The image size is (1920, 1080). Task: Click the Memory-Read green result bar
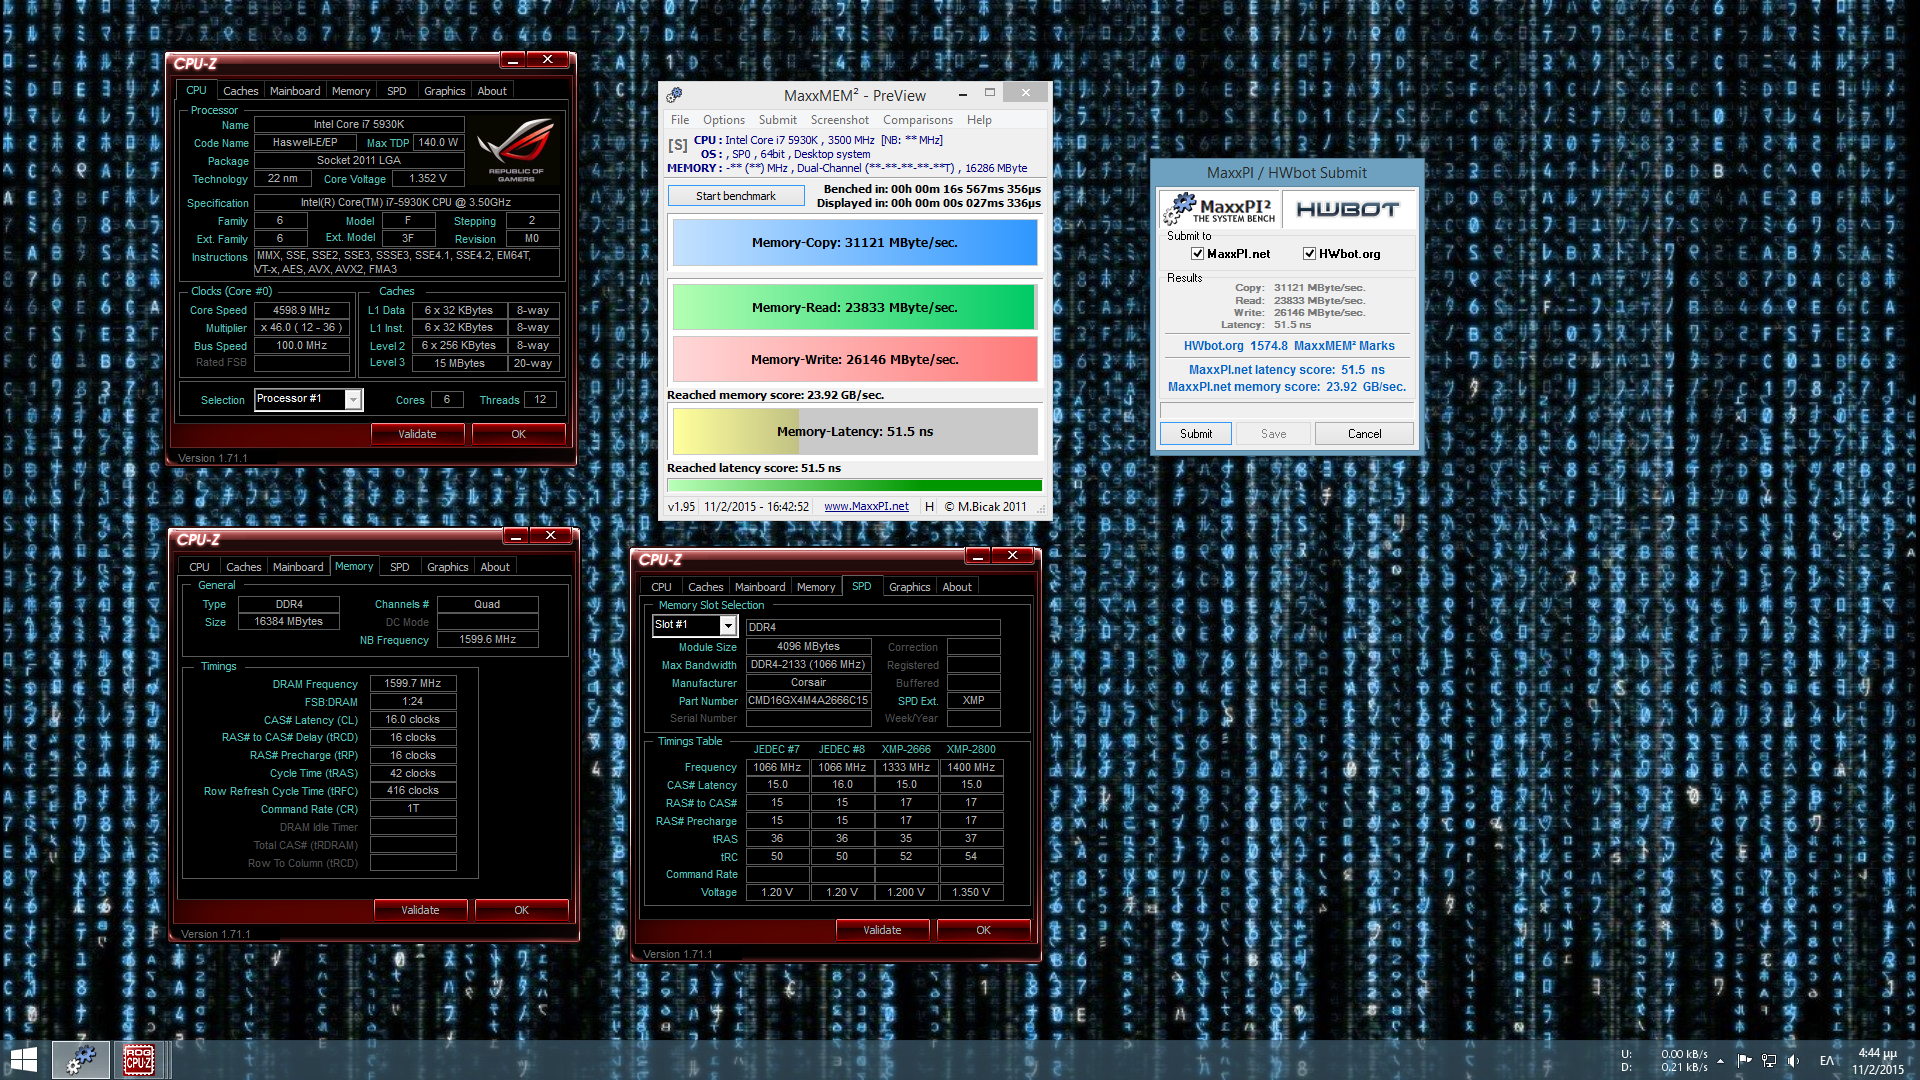[x=855, y=308]
